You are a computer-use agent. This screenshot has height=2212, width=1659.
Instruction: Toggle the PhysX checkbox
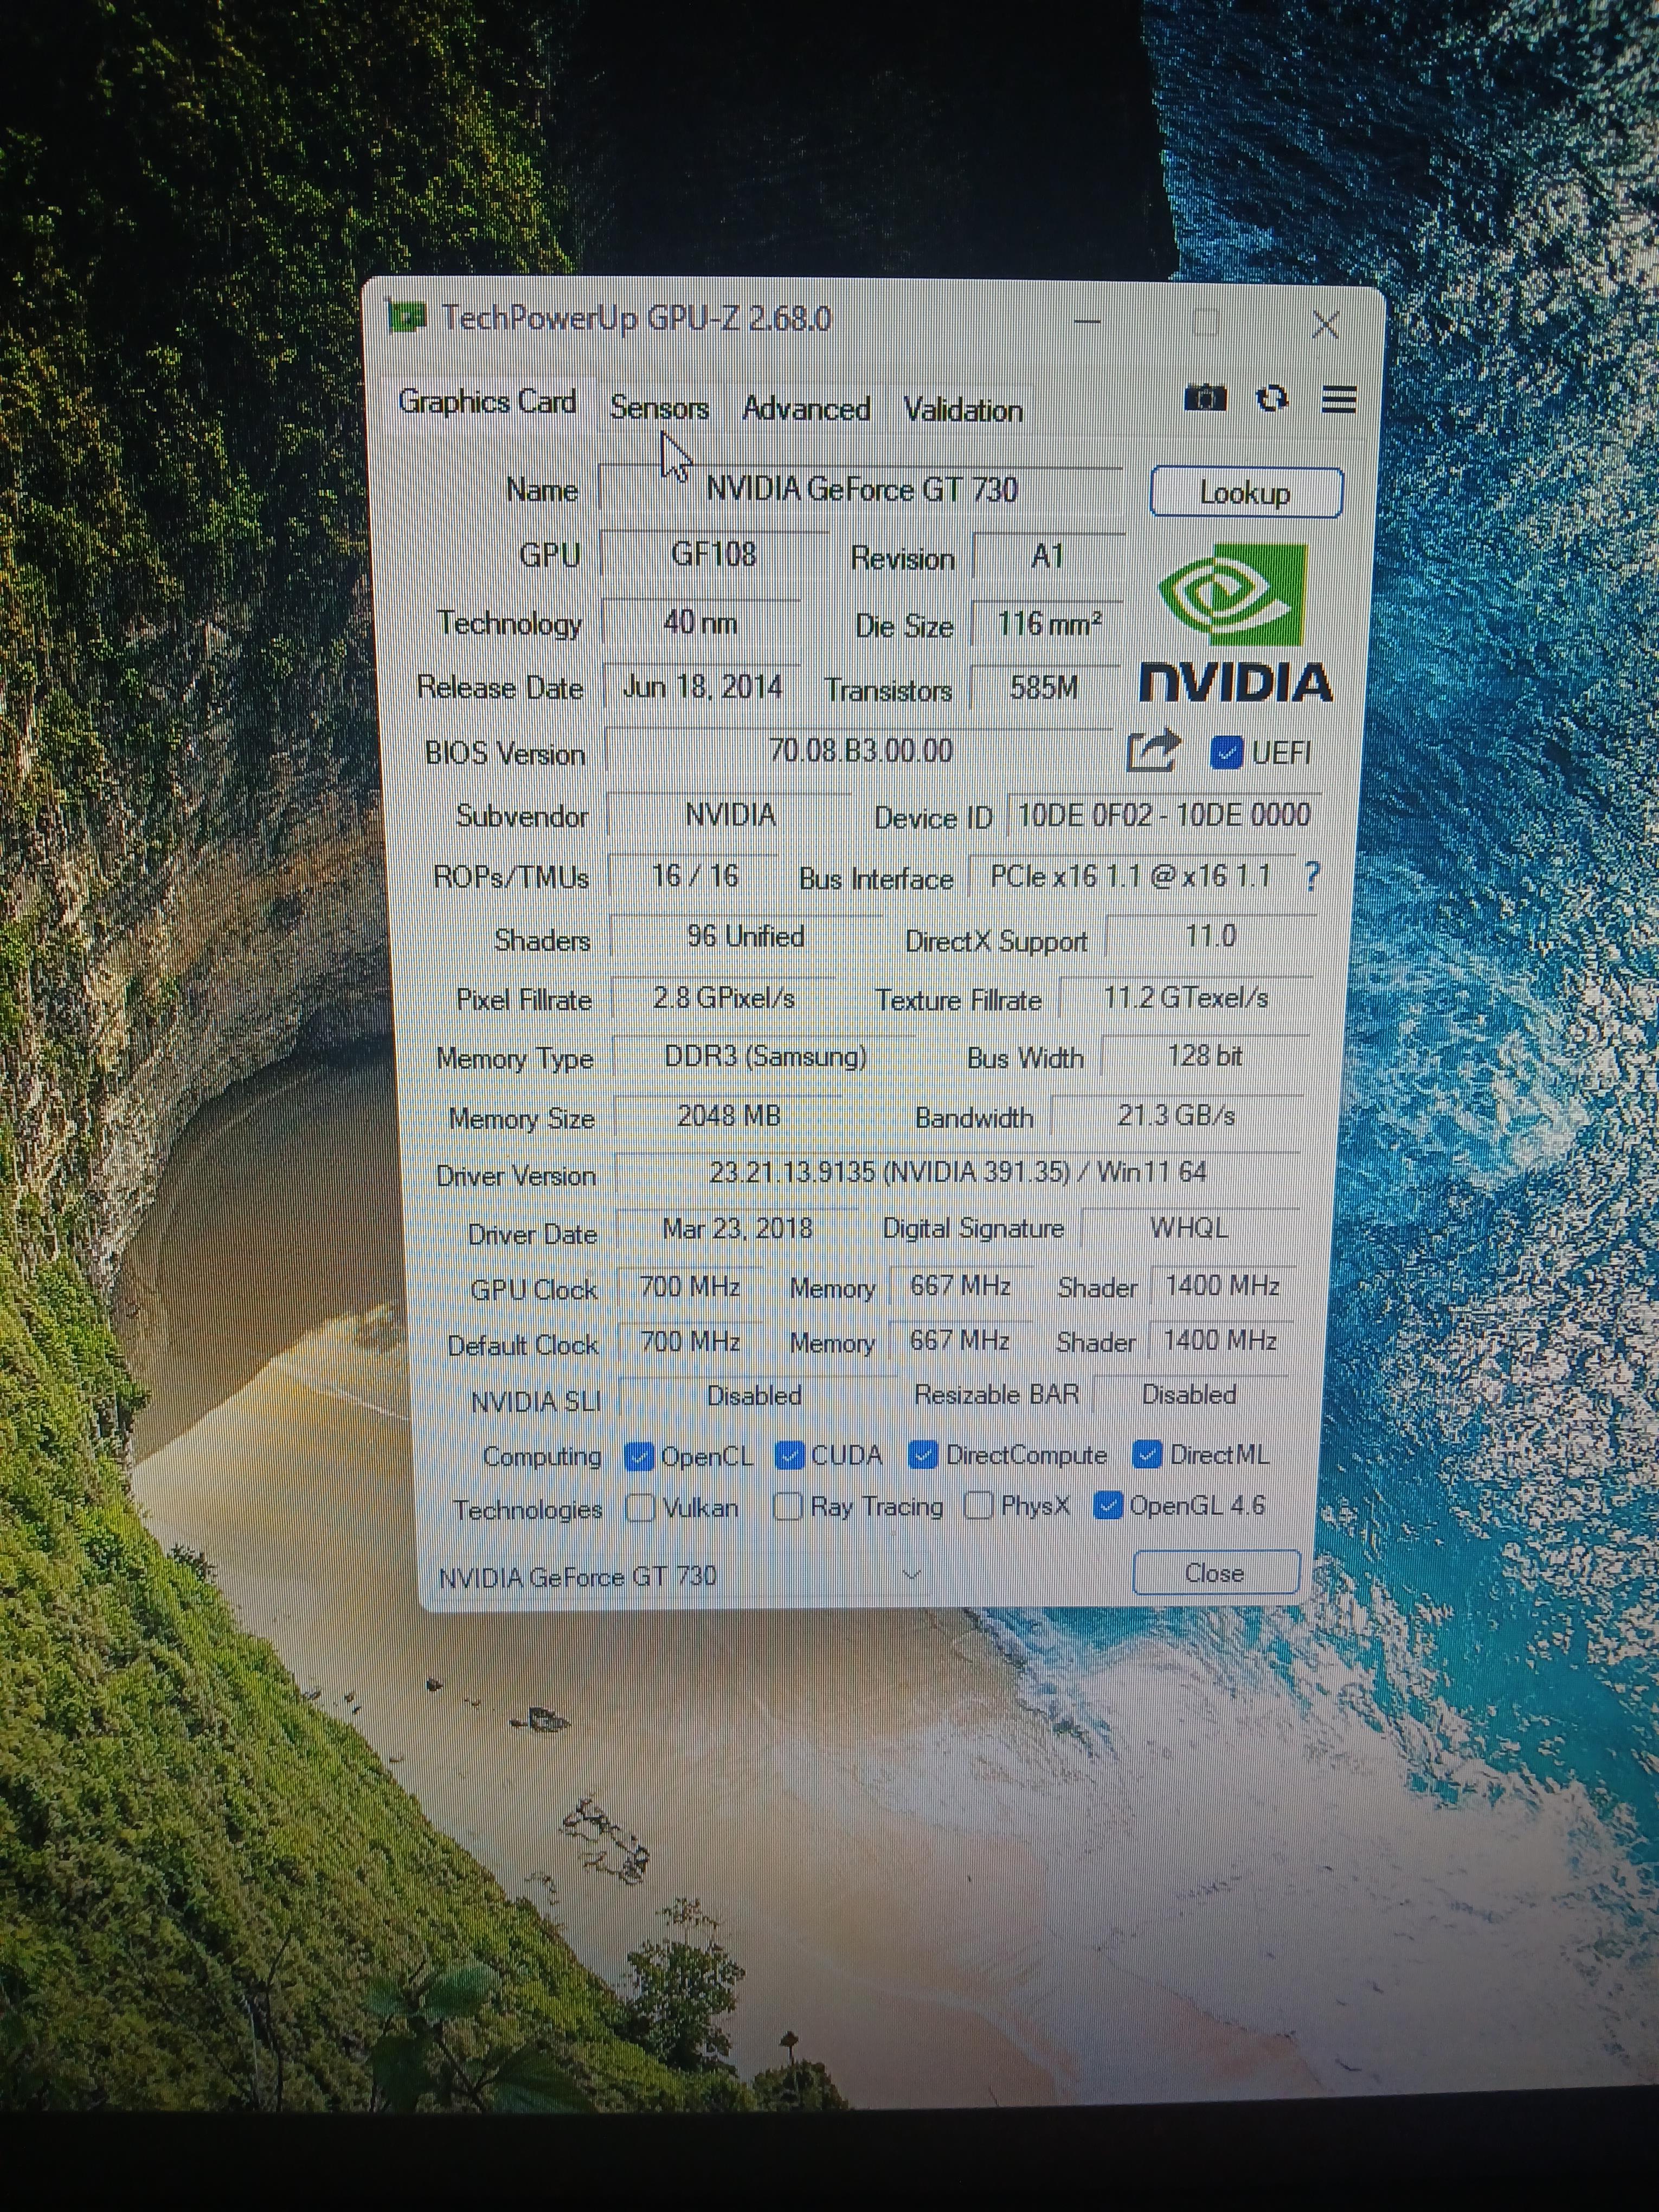point(978,1505)
